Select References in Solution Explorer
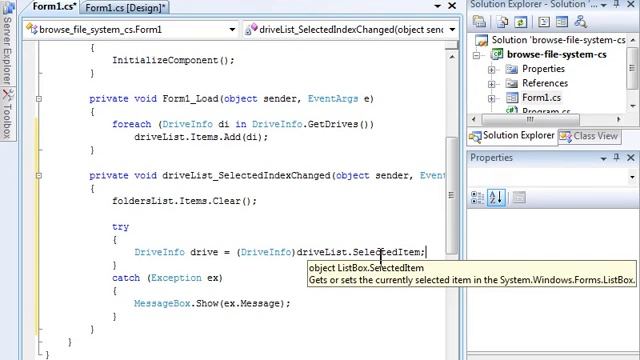Viewport: 640px width, 360px height. coord(545,83)
